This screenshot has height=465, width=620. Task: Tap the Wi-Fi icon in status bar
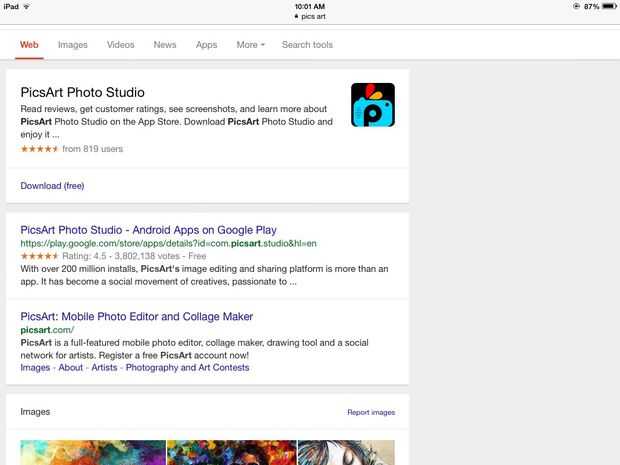[x=26, y=6]
